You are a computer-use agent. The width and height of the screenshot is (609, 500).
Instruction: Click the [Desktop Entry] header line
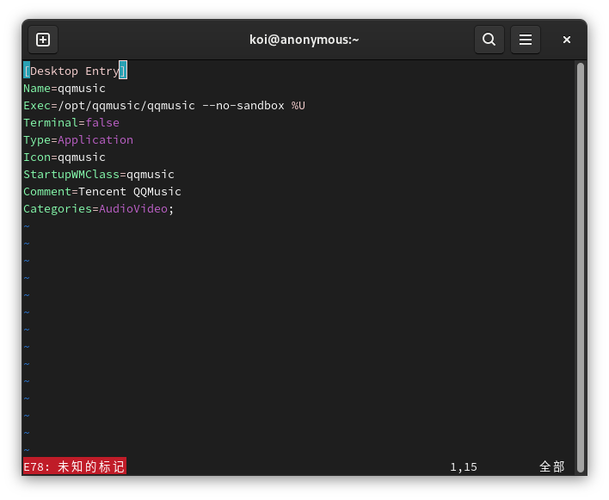[75, 71]
